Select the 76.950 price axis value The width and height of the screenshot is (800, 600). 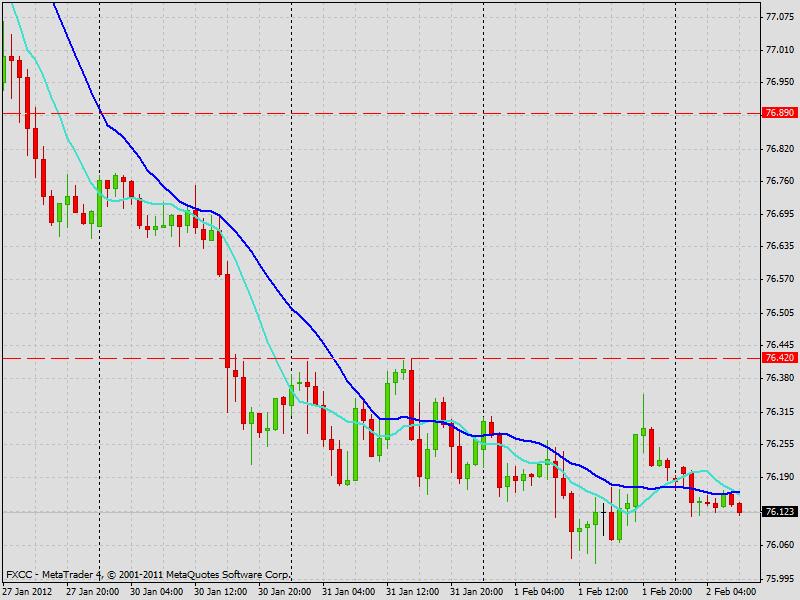[x=780, y=82]
